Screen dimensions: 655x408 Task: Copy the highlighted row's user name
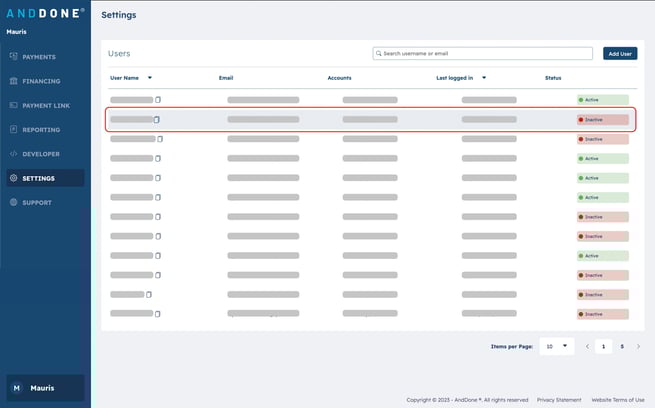157,120
